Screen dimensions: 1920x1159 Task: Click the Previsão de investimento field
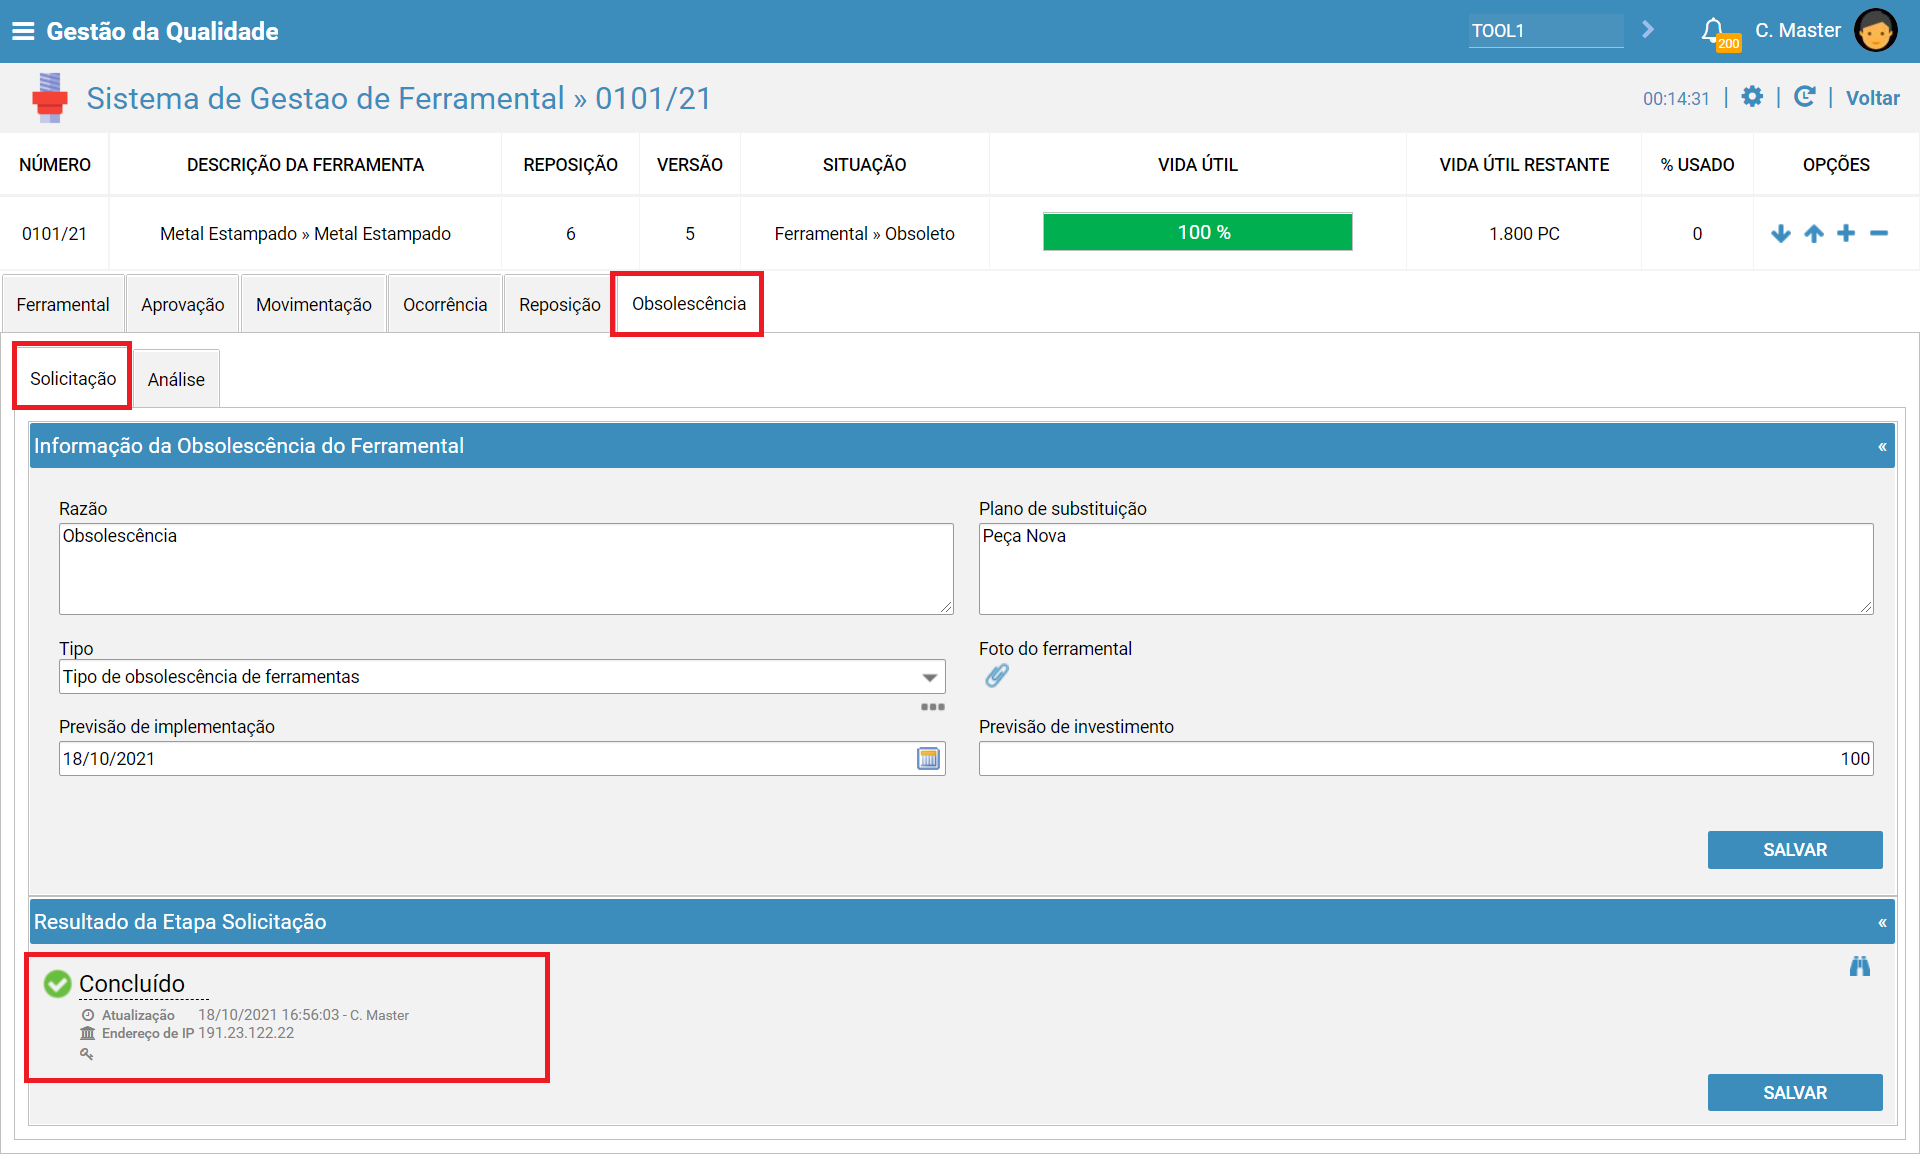pos(1426,759)
